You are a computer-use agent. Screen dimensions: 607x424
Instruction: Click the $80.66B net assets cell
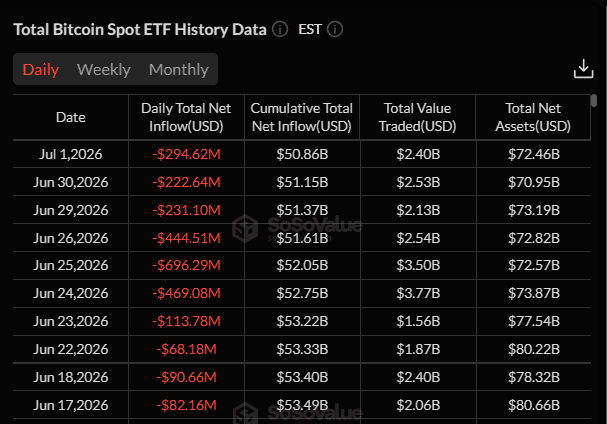(534, 405)
